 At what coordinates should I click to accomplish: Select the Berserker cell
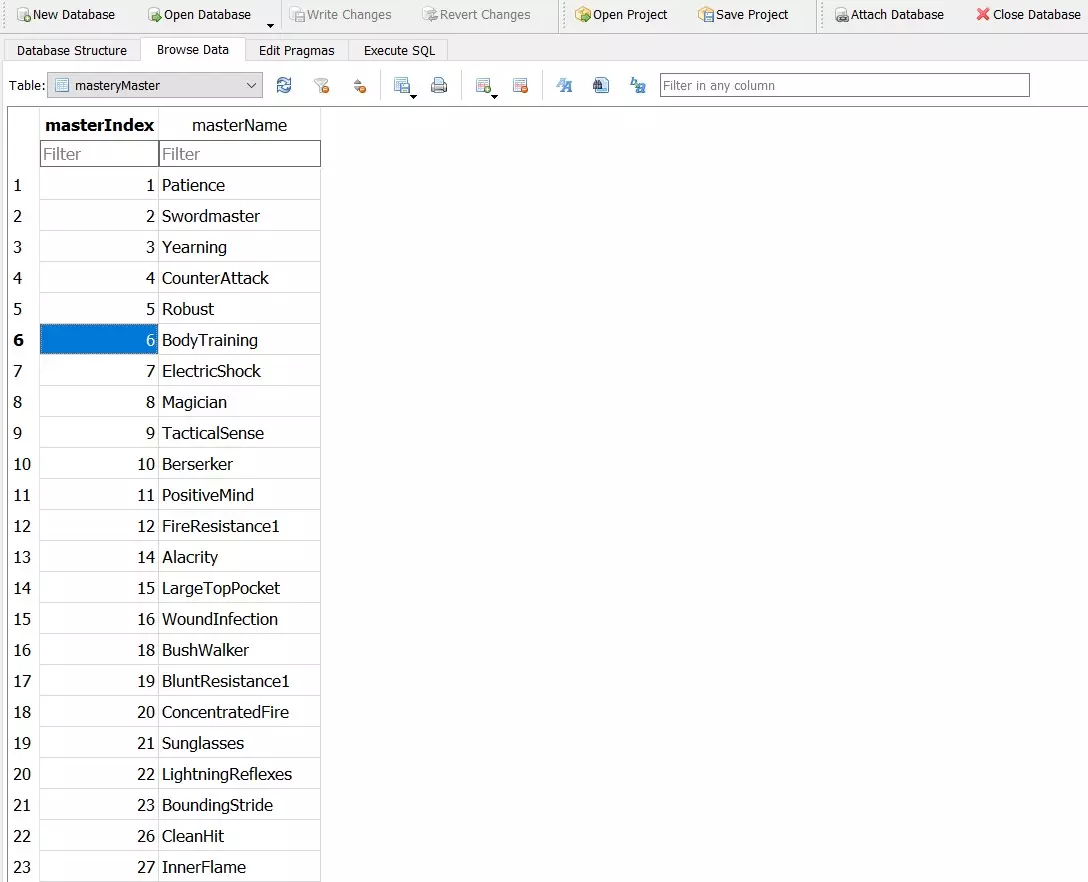239,464
